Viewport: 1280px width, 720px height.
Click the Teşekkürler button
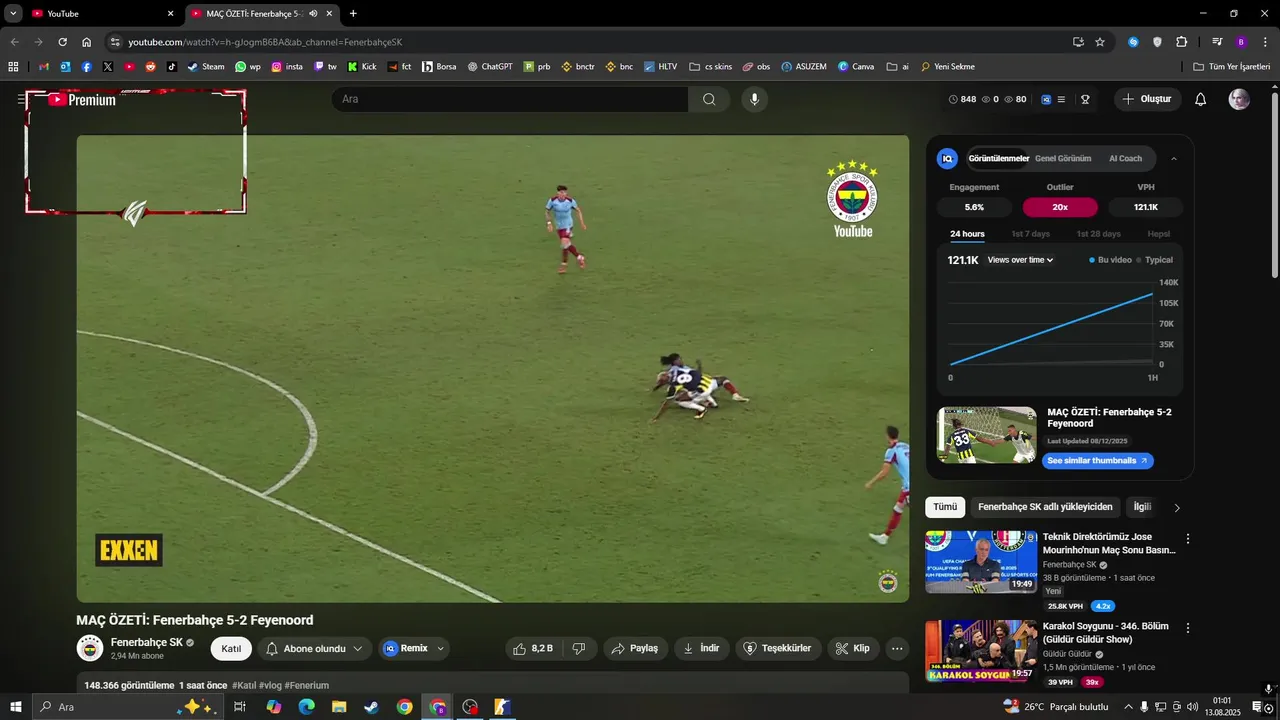(778, 648)
